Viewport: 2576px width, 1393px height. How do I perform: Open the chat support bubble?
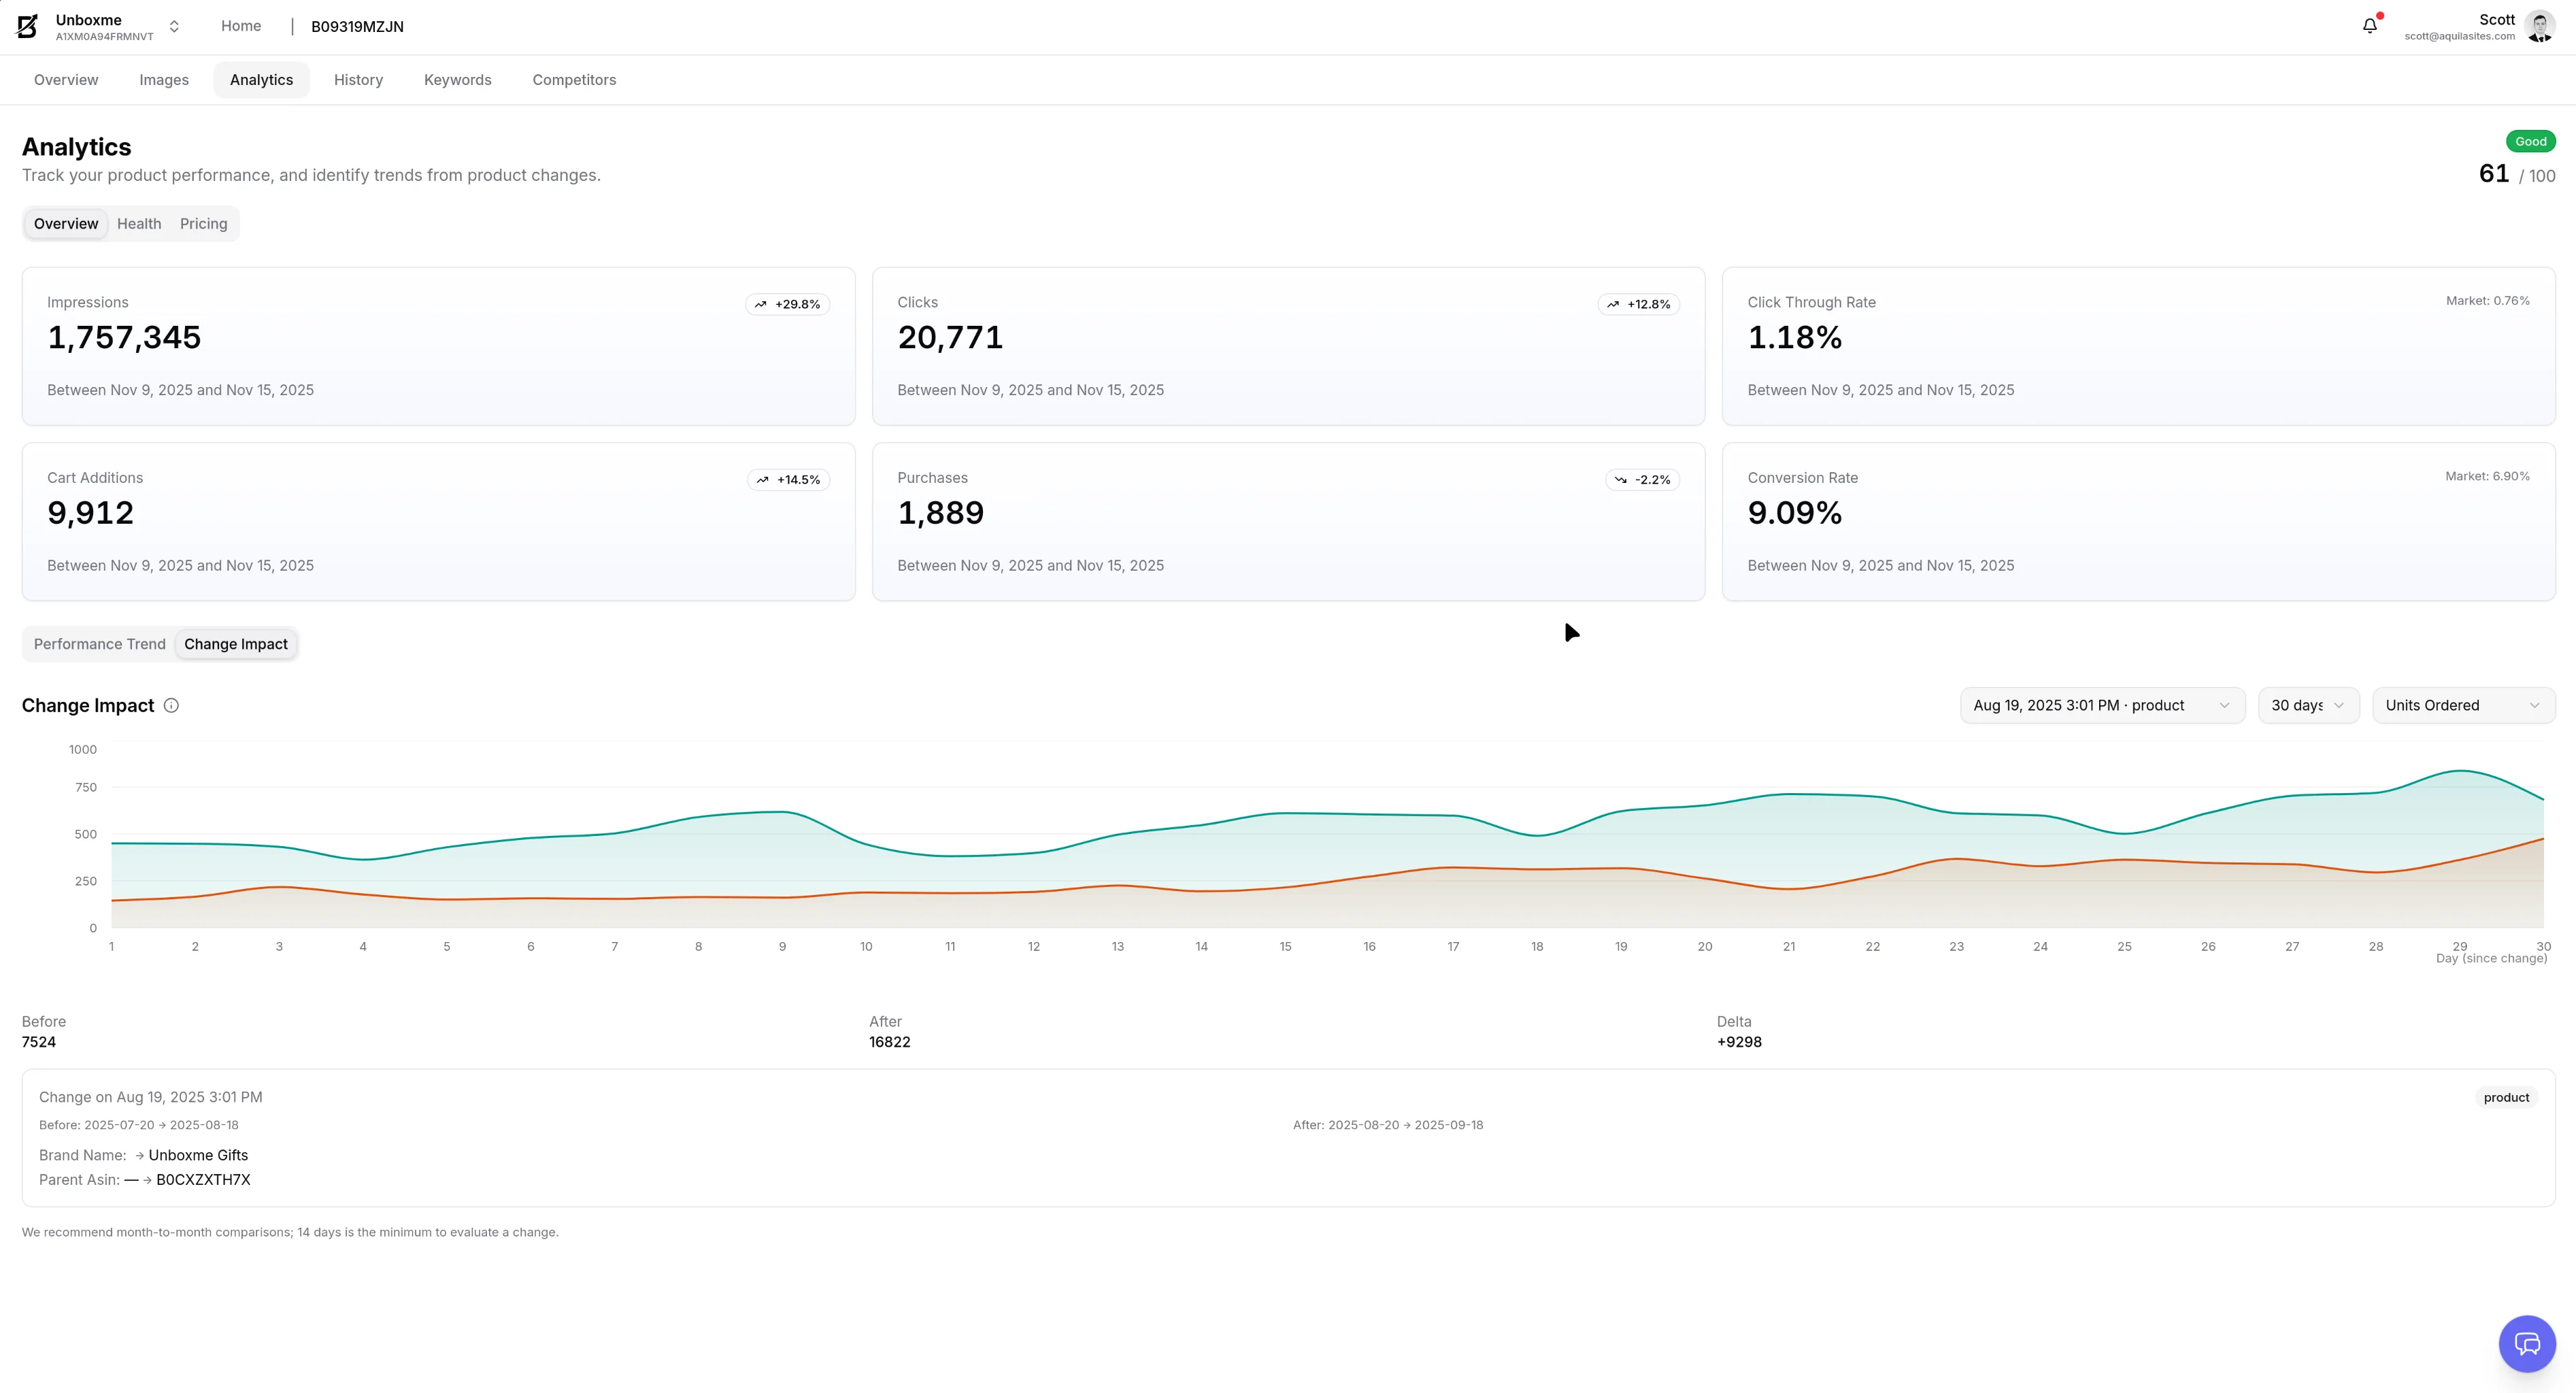(2527, 1344)
